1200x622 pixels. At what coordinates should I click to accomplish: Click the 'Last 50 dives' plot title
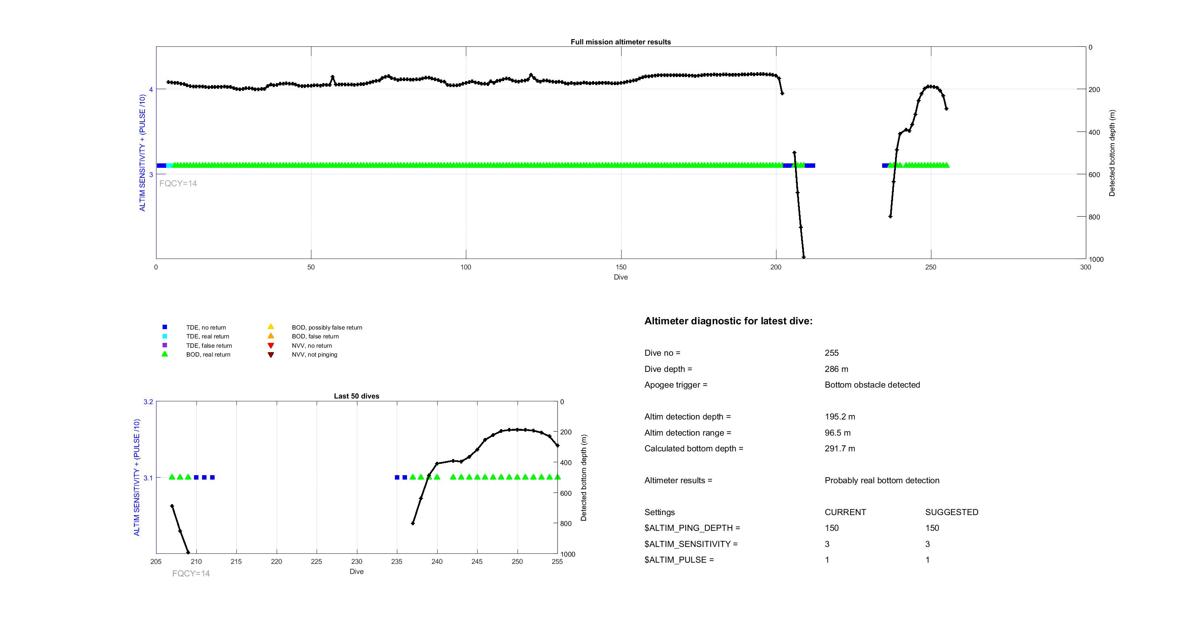357,396
